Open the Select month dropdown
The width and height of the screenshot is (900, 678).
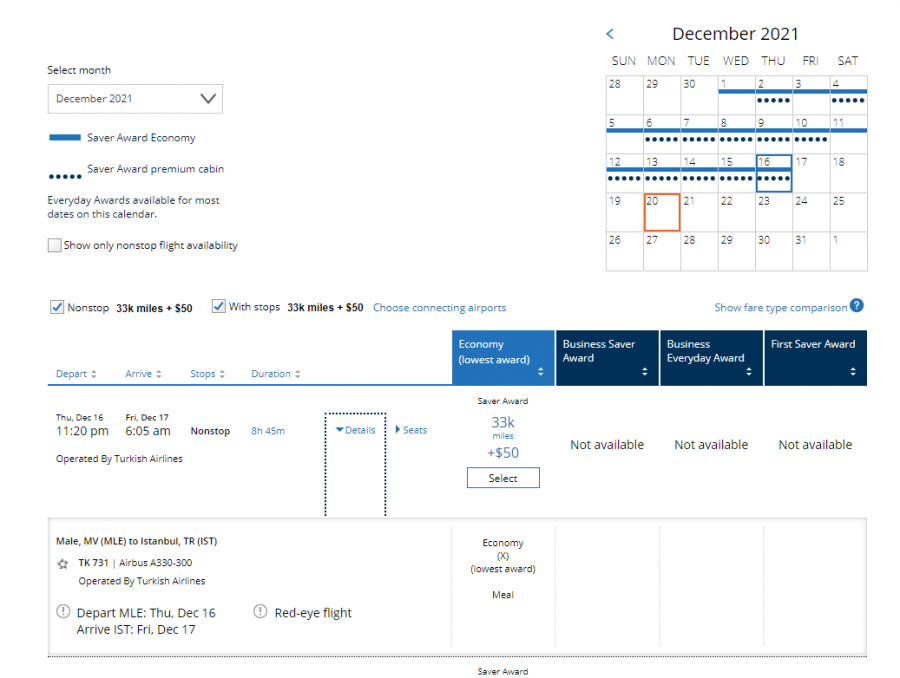[x=135, y=99]
